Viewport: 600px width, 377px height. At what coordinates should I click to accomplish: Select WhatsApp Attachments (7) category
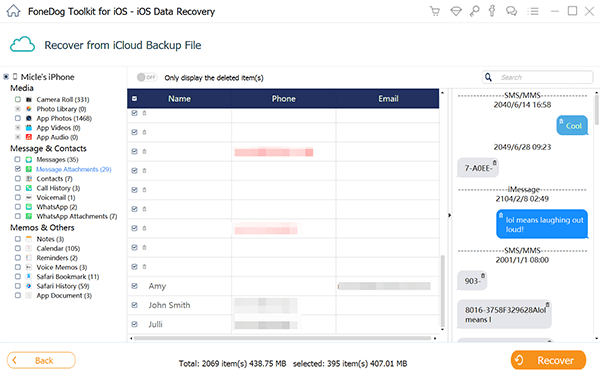77,216
